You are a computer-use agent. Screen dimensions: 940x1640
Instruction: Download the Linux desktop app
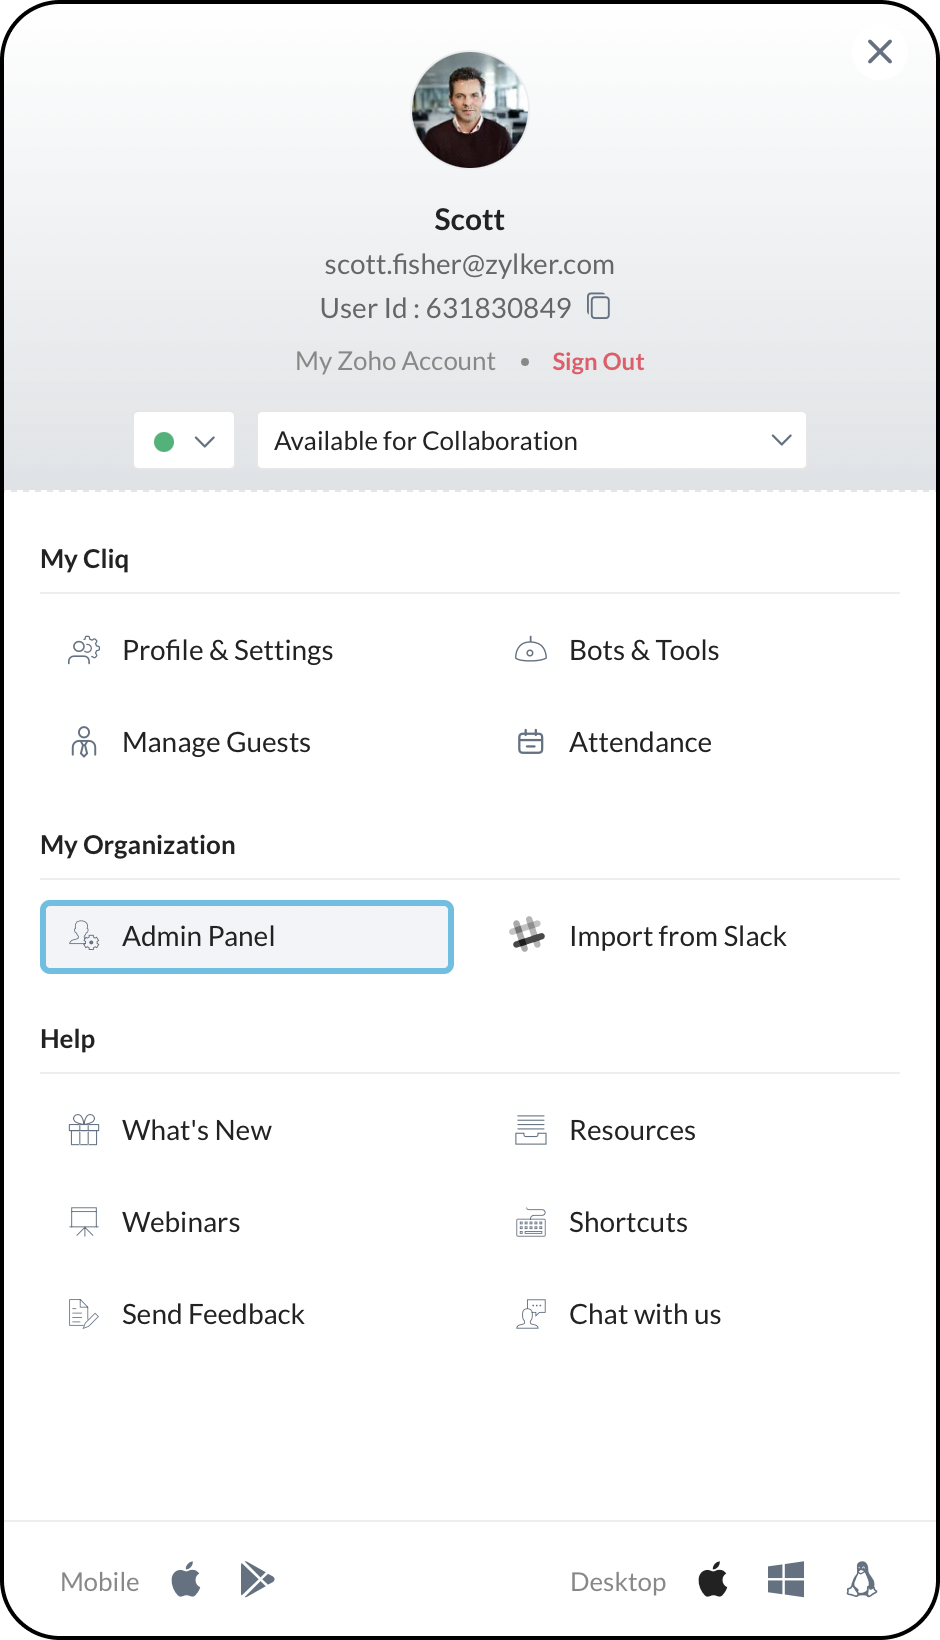pyautogui.click(x=862, y=1580)
